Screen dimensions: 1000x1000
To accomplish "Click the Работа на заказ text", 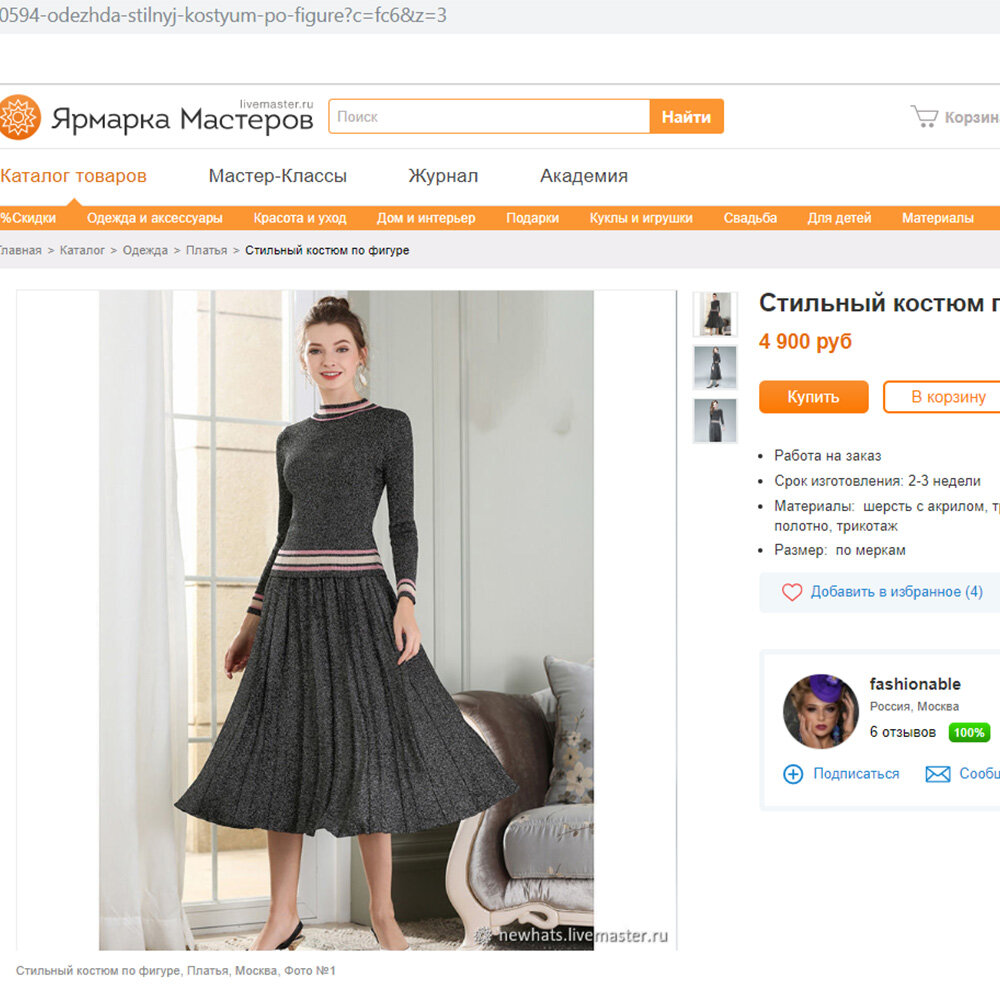I will 827,456.
